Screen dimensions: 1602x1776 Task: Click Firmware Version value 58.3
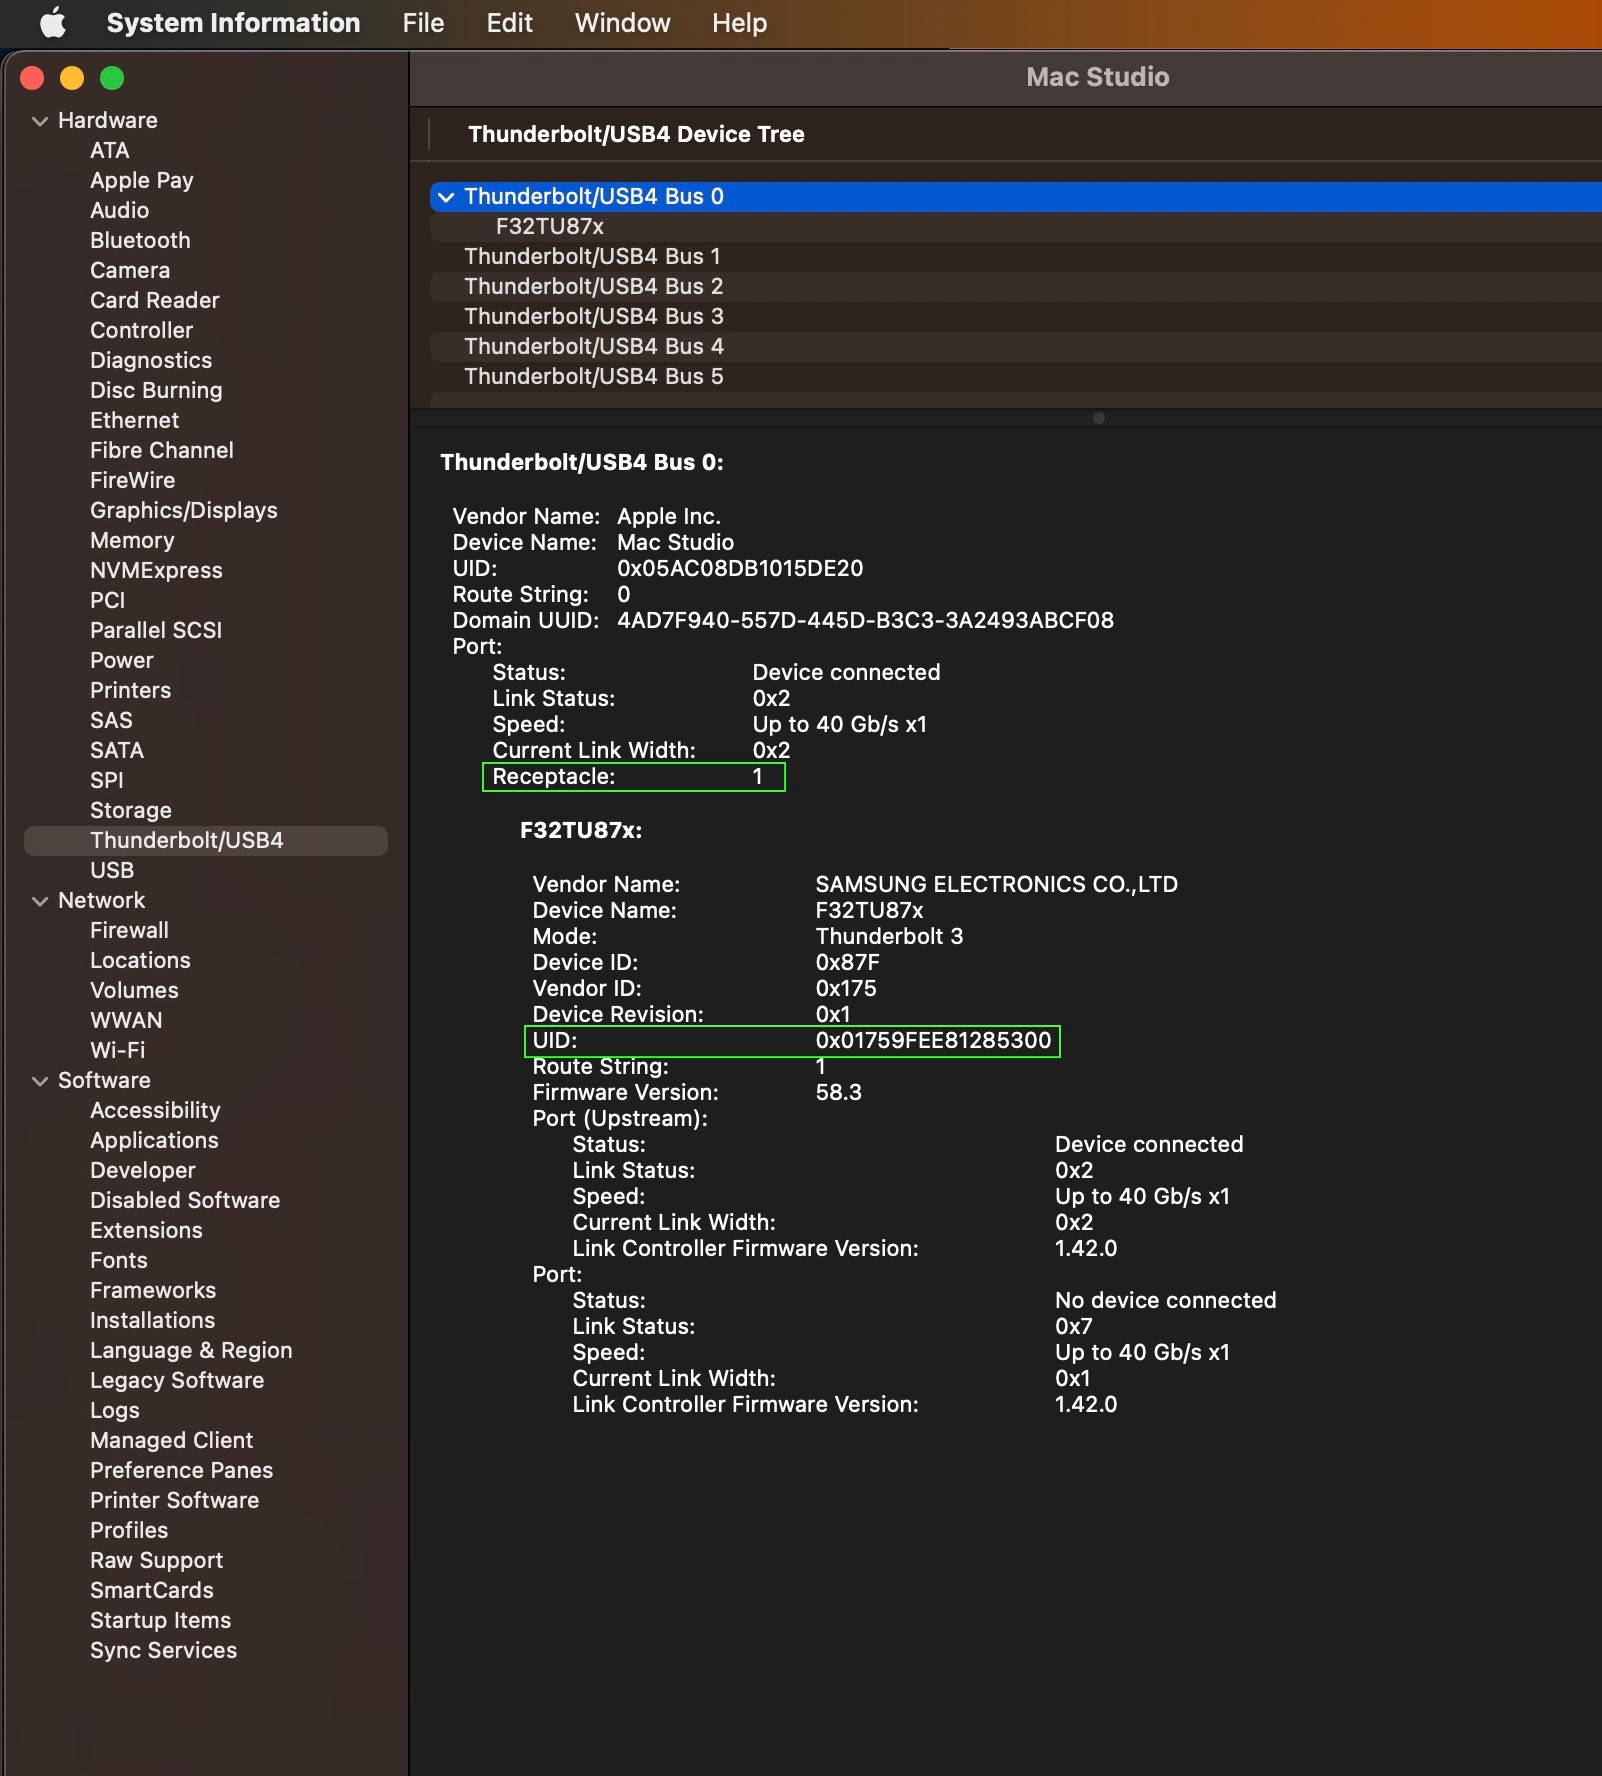[x=838, y=1092]
